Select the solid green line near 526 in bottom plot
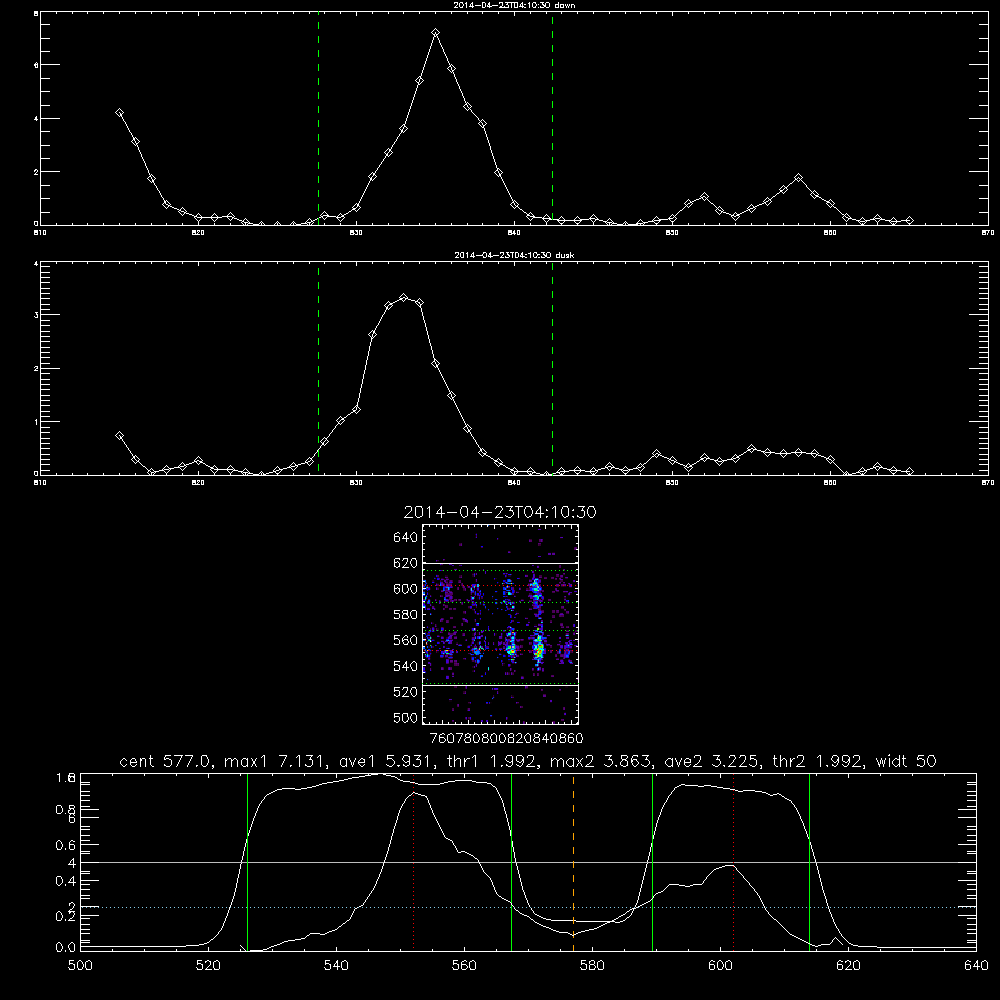This screenshot has width=1000, height=1000. (x=247, y=861)
